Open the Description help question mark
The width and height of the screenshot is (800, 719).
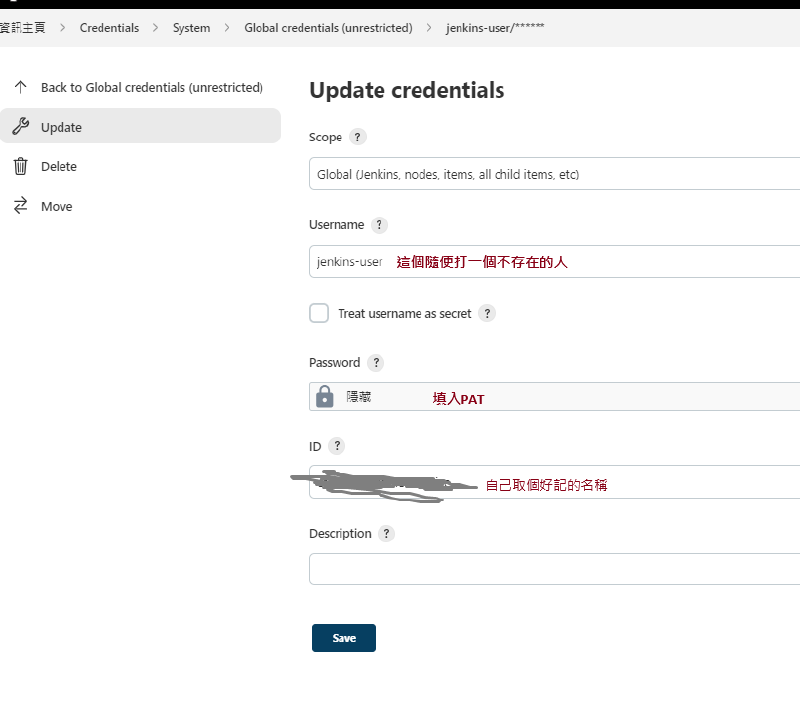pos(386,534)
